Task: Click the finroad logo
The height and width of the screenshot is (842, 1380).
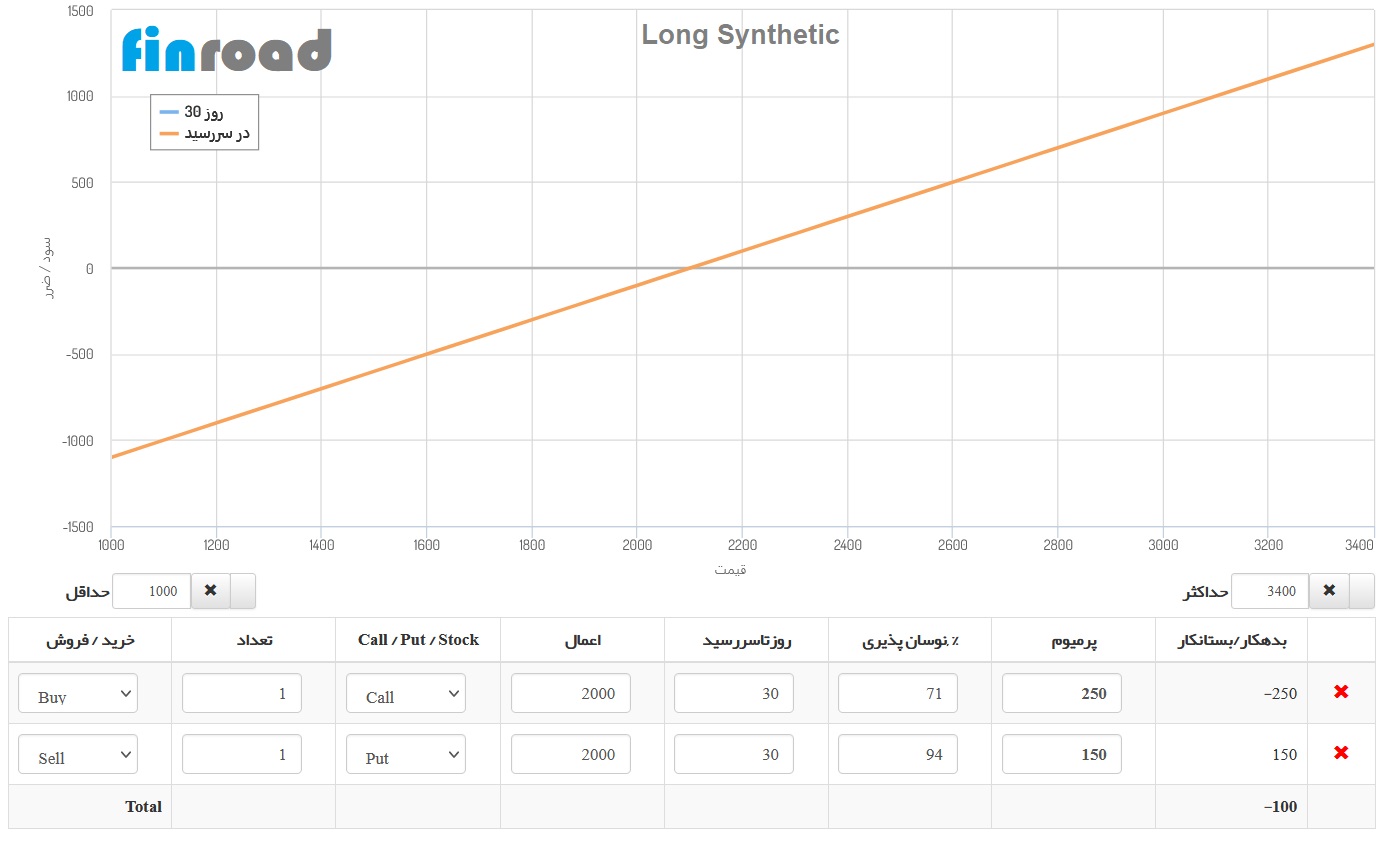Action: click(226, 50)
